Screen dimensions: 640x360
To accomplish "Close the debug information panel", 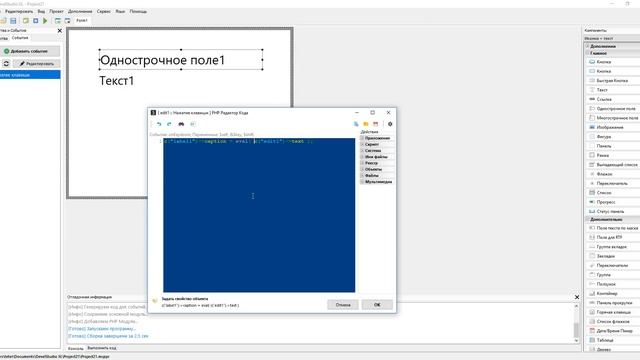I will (x=577, y=297).
